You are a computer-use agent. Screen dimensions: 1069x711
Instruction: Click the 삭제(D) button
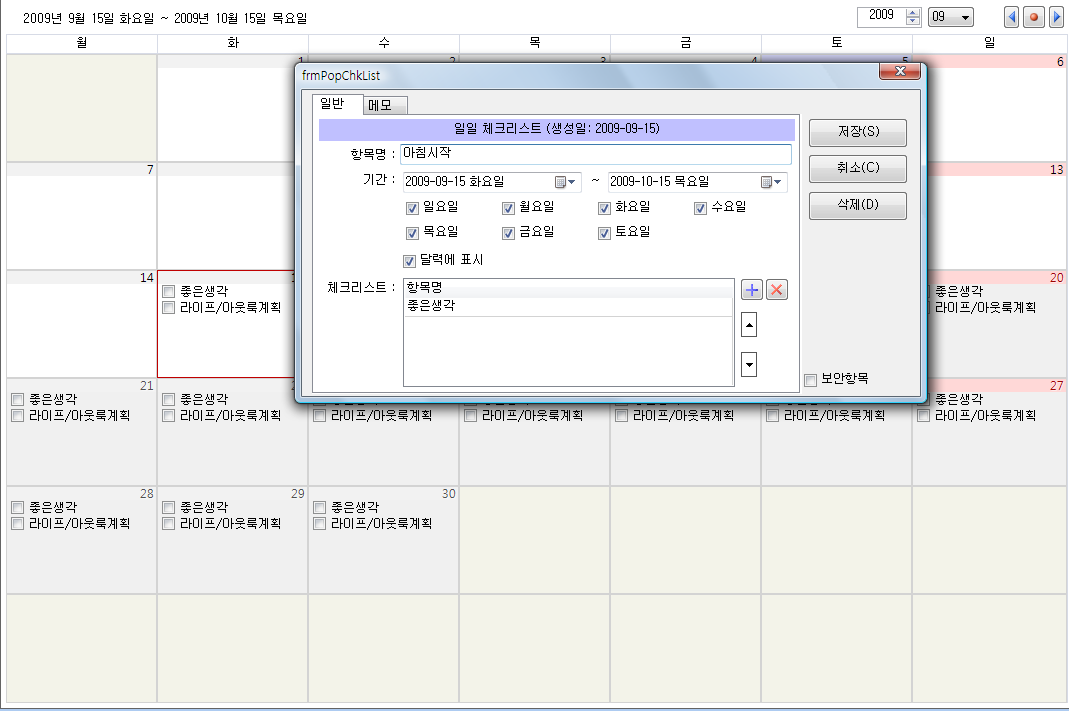pos(858,205)
